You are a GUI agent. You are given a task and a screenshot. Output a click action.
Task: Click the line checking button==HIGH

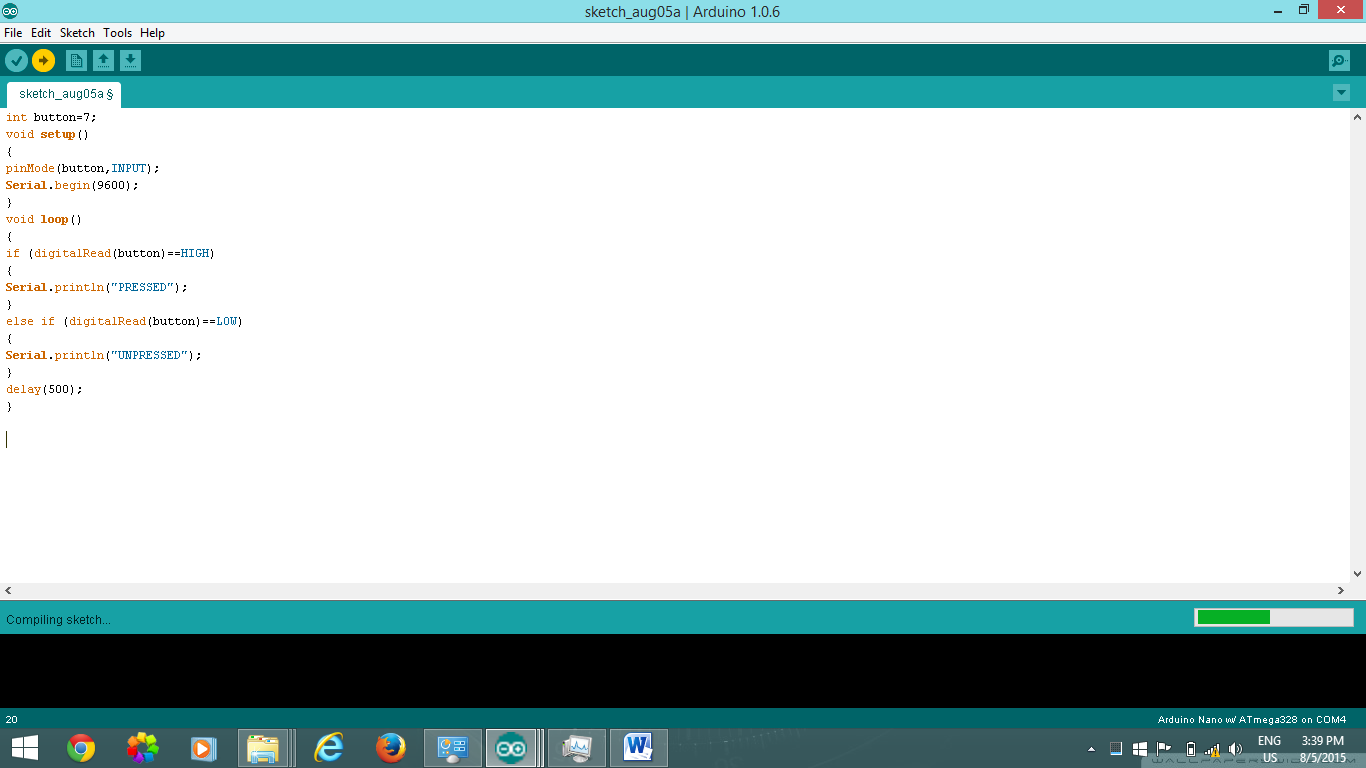[x=110, y=253]
